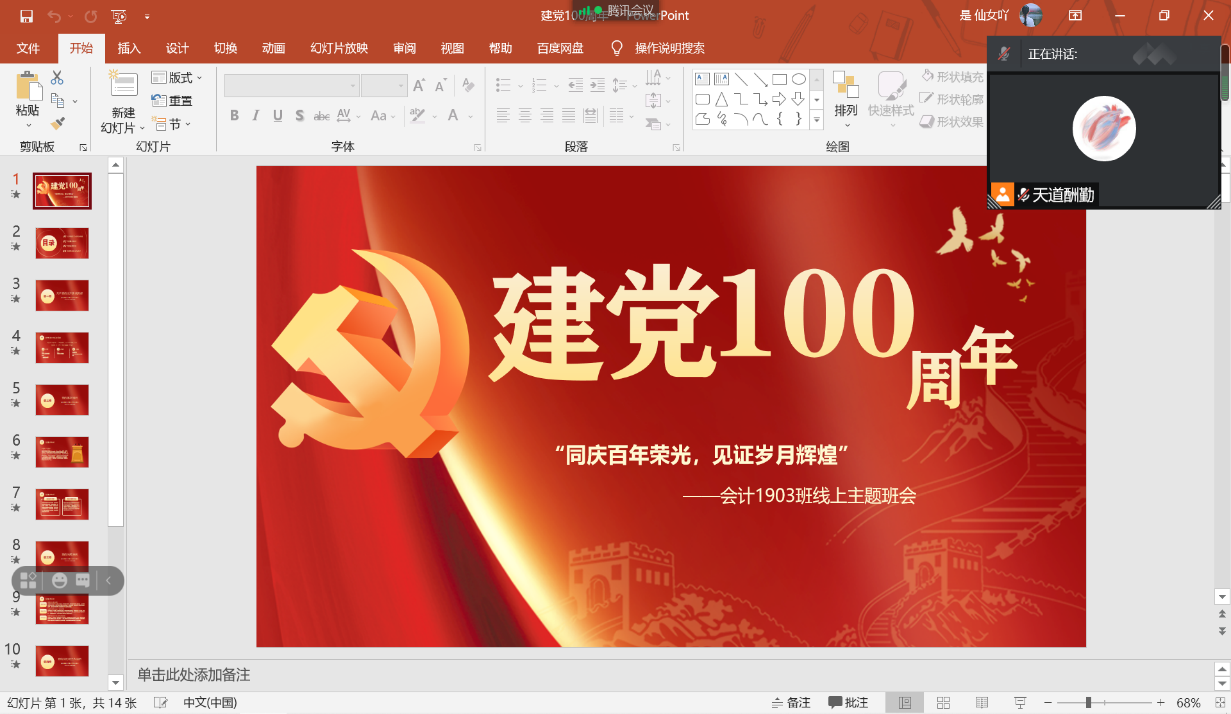This screenshot has height=714, width=1231.
Task: Select the Format Painter brush icon
Action: pyautogui.click(x=57, y=123)
